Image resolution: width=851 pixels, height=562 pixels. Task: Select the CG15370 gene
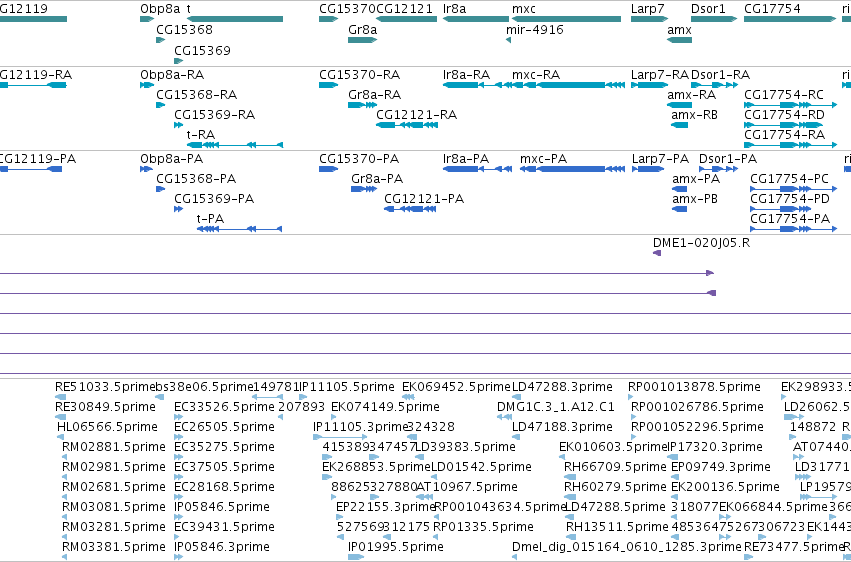click(328, 19)
